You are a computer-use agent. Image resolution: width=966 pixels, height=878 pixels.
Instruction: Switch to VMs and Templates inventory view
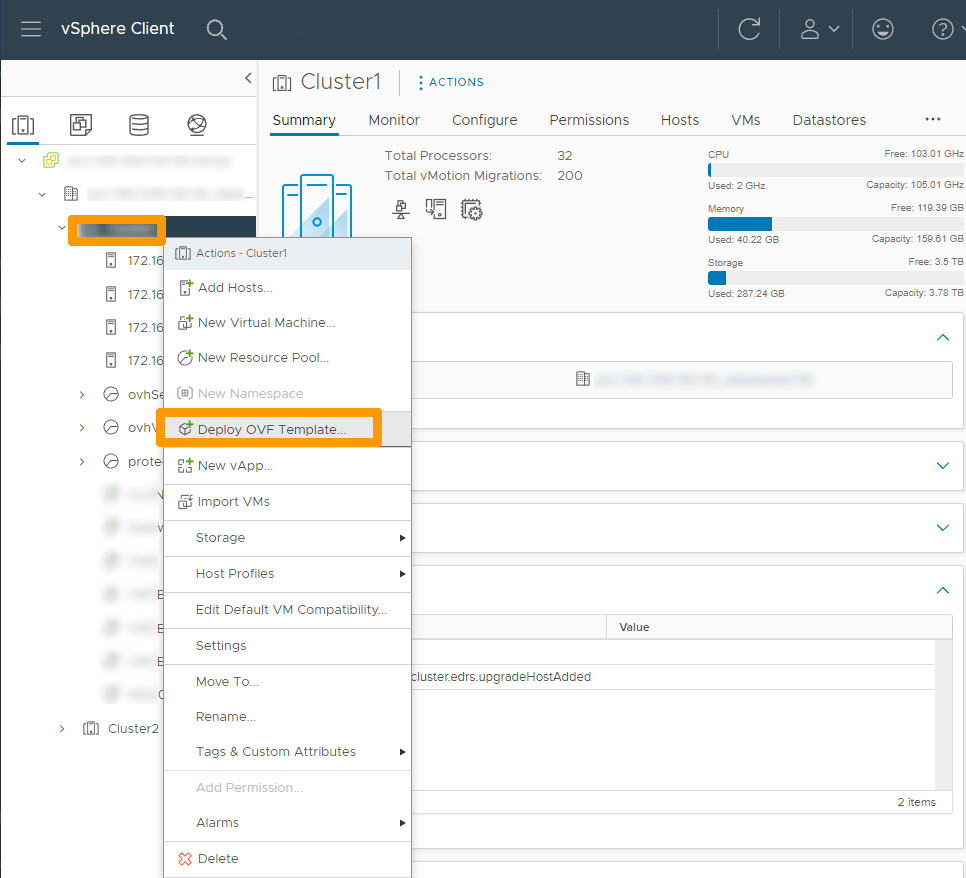pos(81,125)
